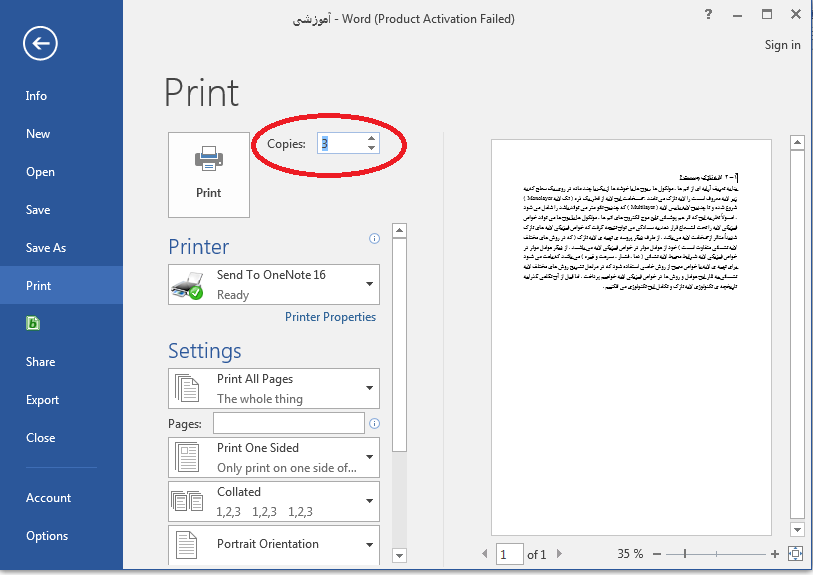Click the preview scrollbar down arrow
Image resolution: width=813 pixels, height=575 pixels.
(797, 529)
